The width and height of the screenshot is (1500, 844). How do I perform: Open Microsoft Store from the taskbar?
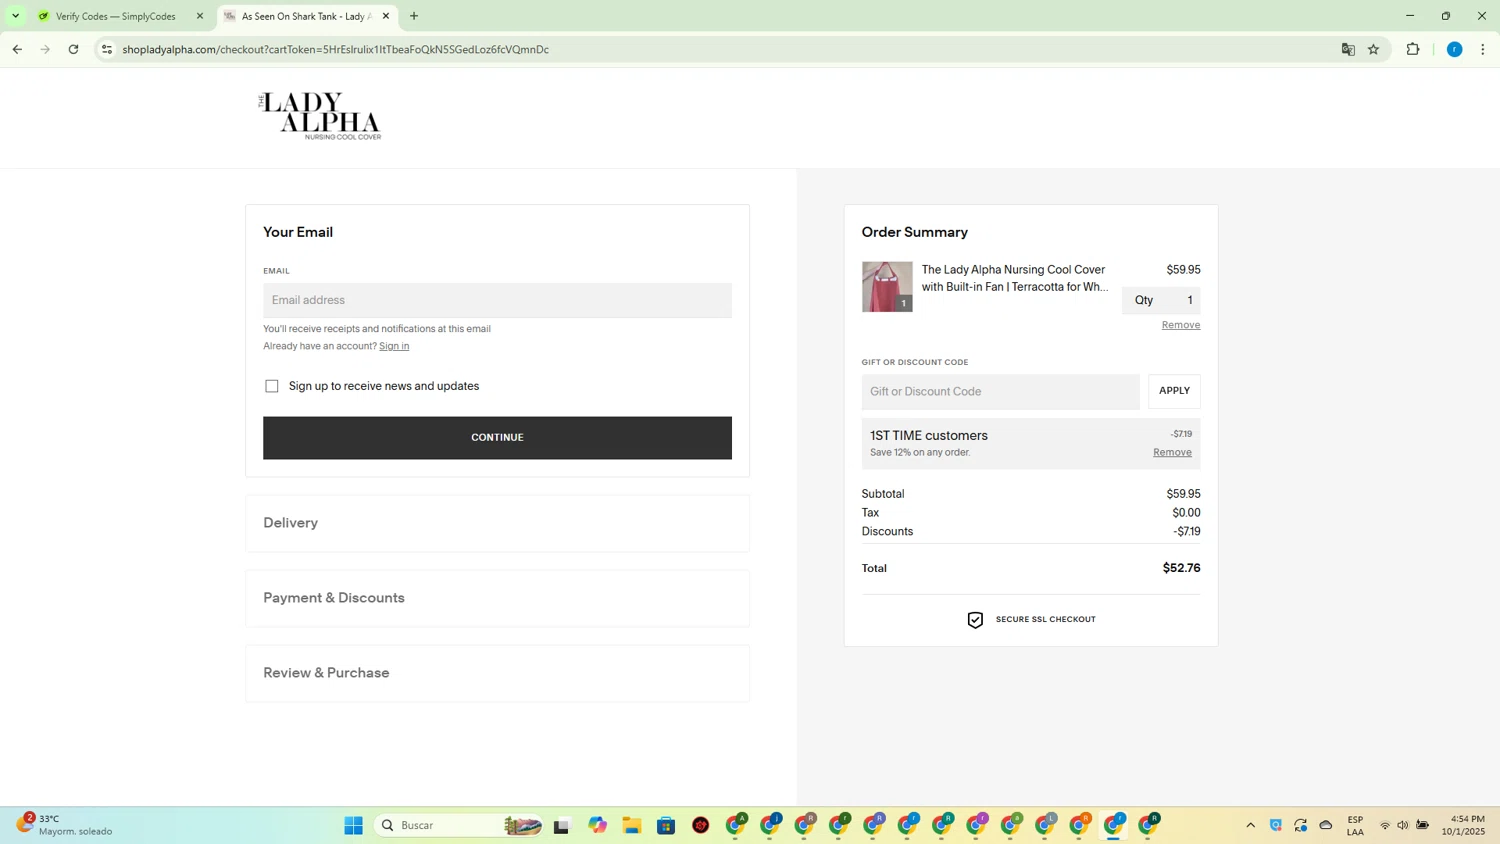click(666, 825)
